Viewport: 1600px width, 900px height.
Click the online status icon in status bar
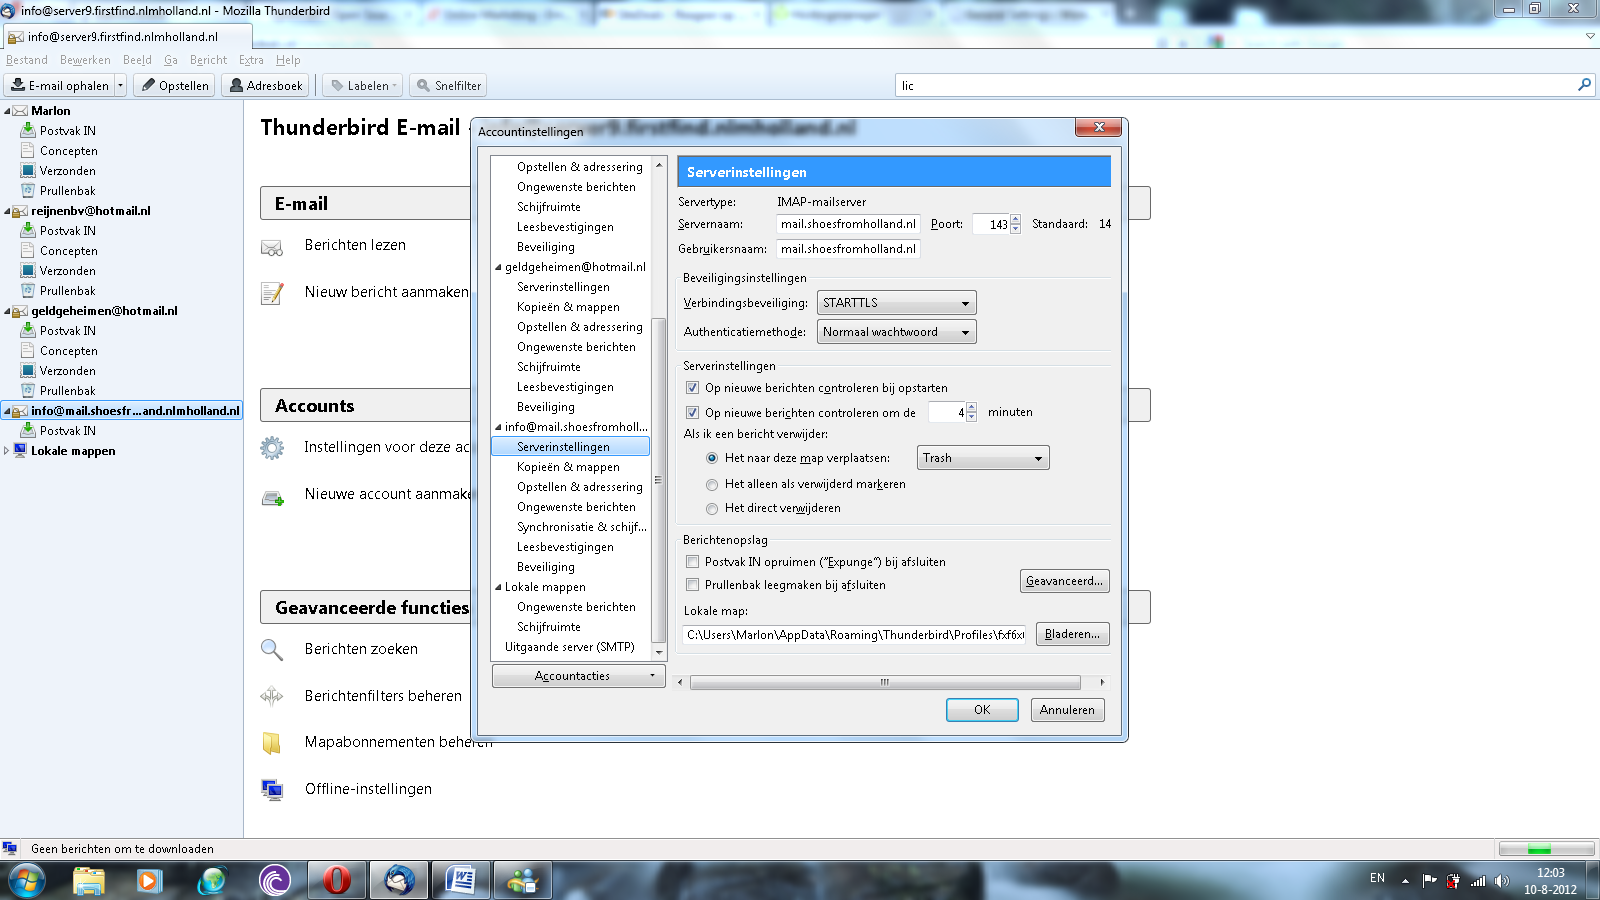[x=10, y=849]
